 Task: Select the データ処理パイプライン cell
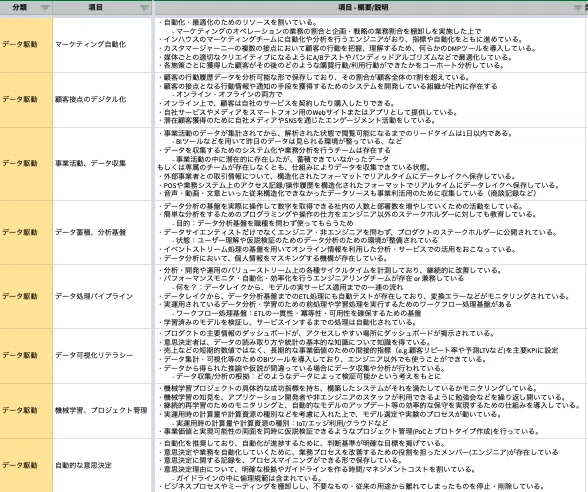point(102,296)
